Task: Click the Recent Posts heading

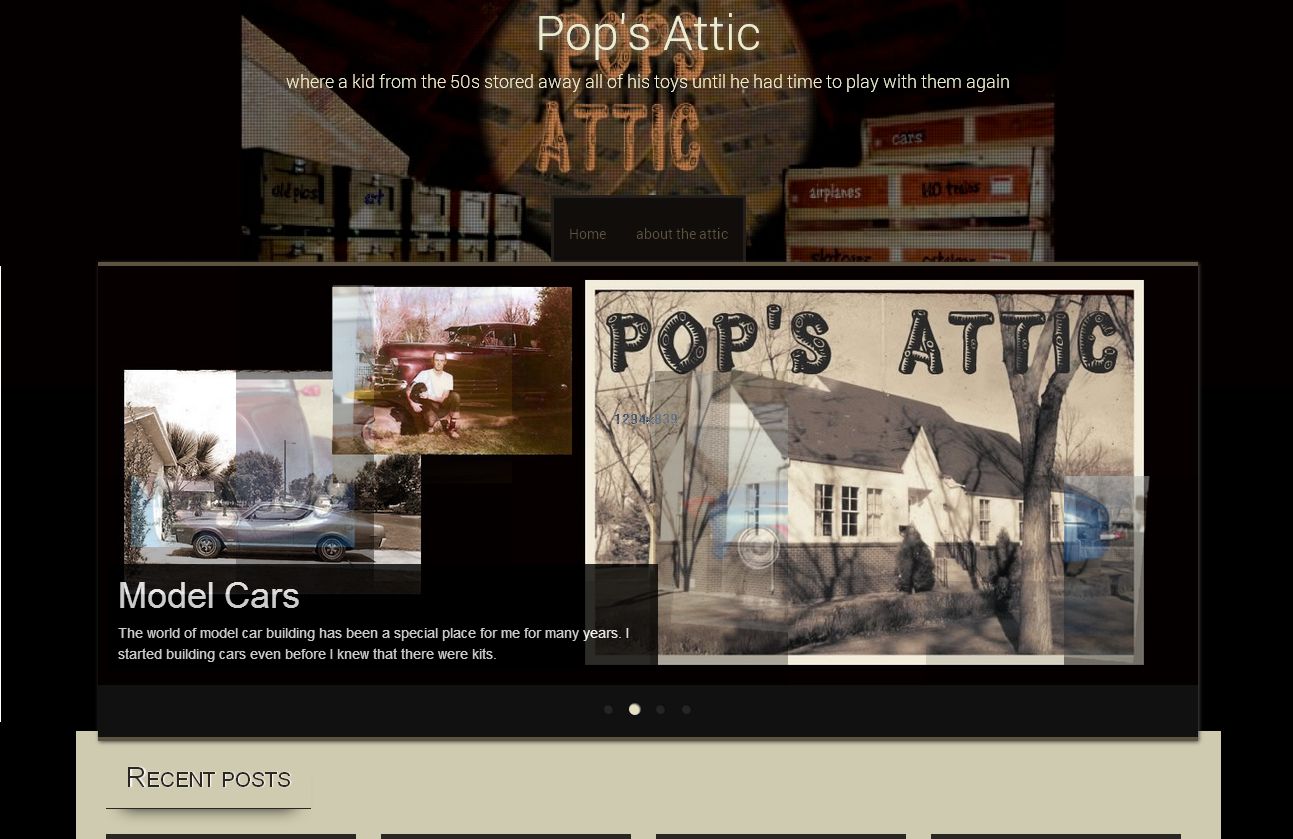Action: pyautogui.click(x=208, y=778)
